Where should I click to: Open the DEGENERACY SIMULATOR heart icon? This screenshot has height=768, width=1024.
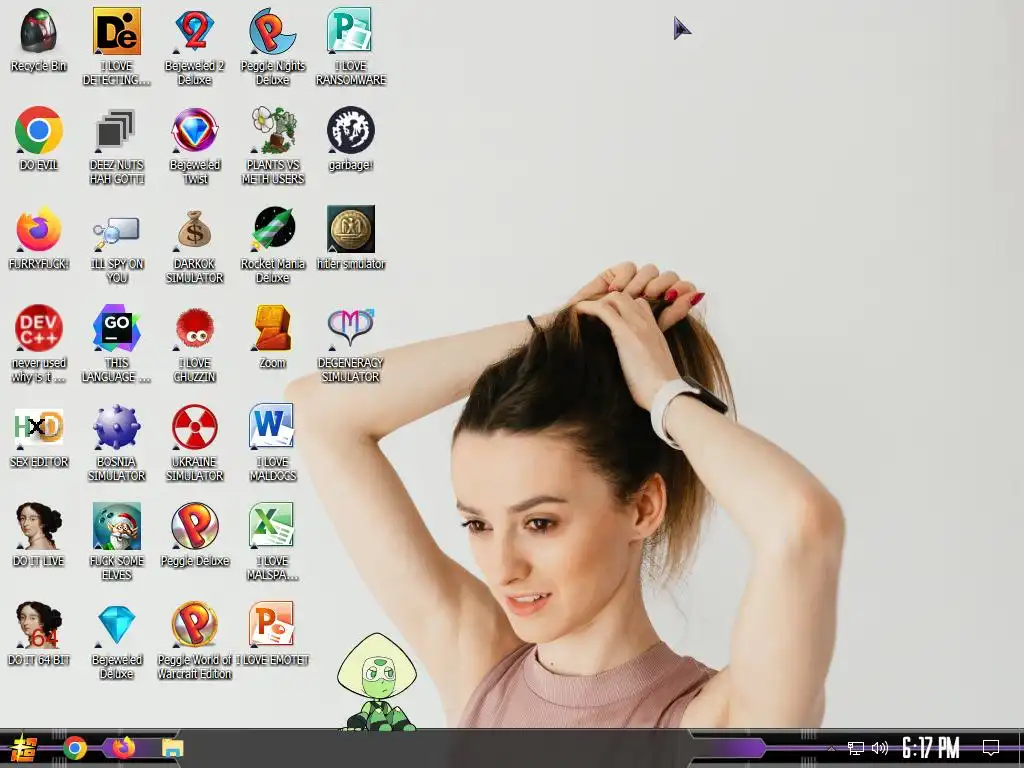point(351,327)
